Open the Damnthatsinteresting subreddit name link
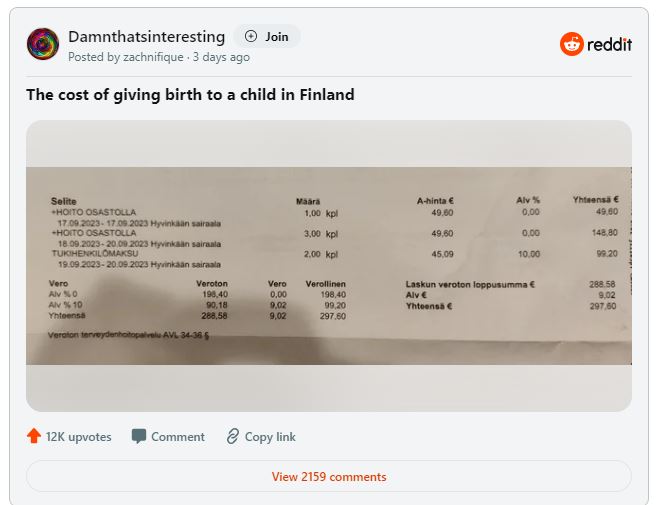This screenshot has height=505, width=658. 146,37
